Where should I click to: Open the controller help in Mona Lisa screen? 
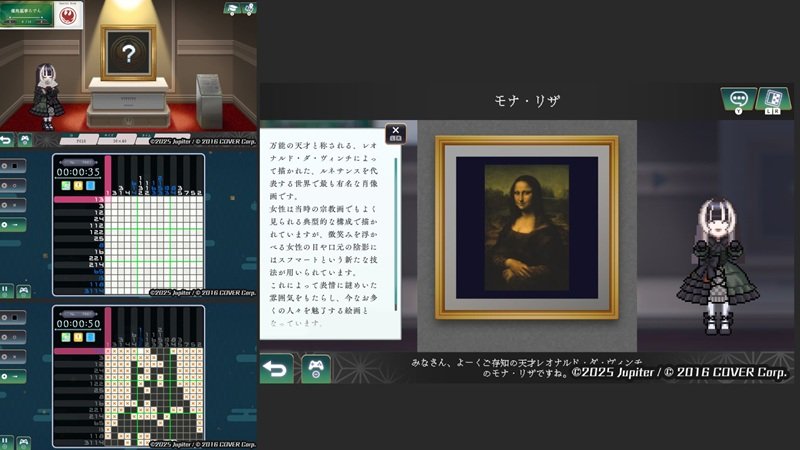[316, 368]
